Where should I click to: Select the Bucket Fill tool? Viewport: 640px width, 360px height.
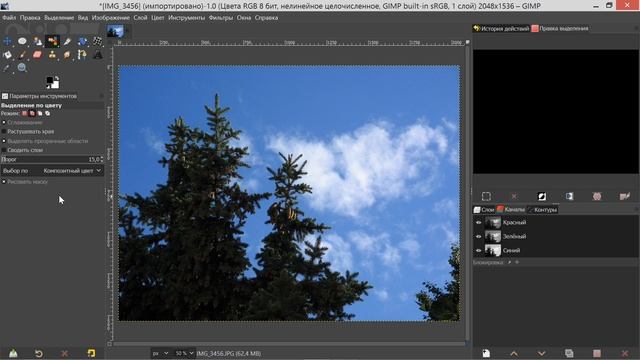coord(7,55)
